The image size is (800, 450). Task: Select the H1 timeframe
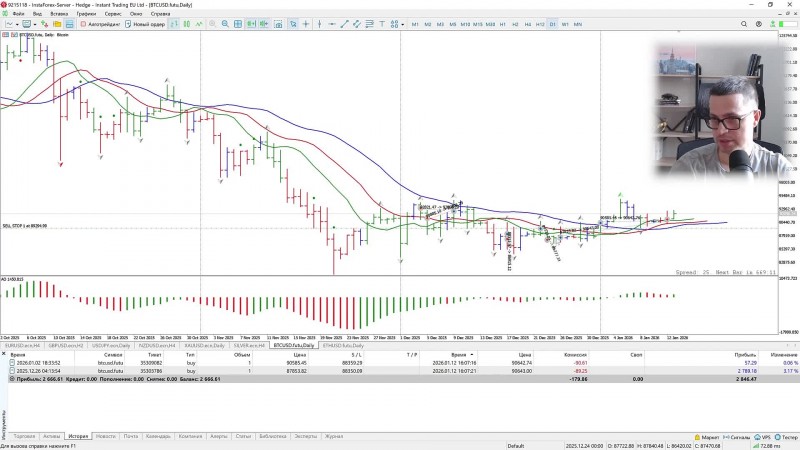point(503,24)
